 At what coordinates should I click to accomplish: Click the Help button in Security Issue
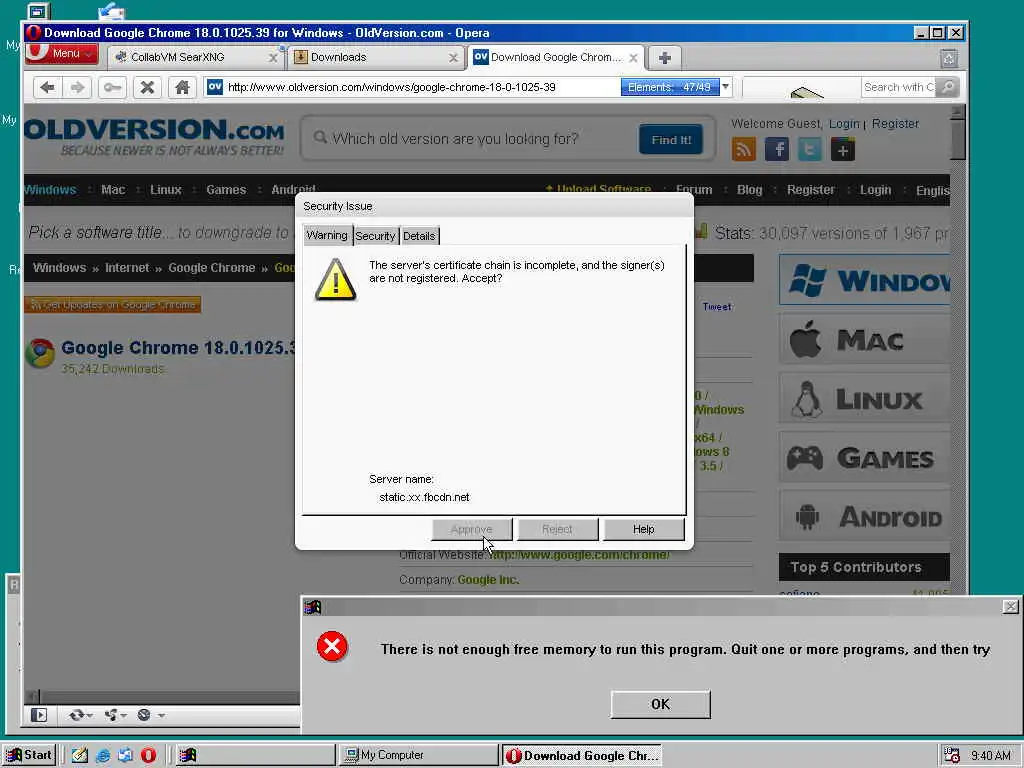[643, 529]
